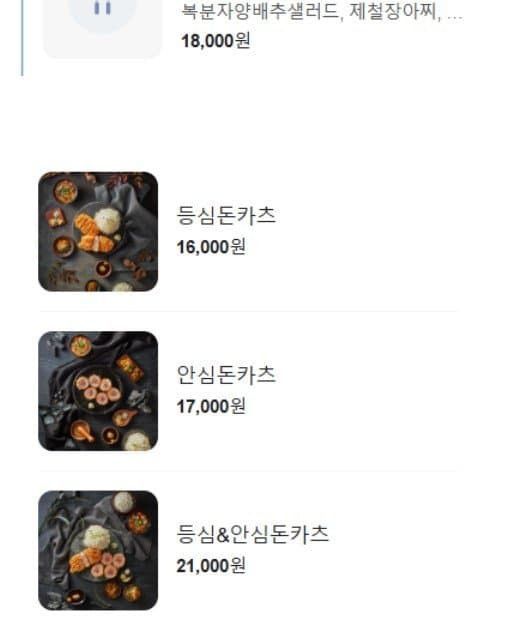The height and width of the screenshot is (634, 512).
Task: Click the vertical blue bar at the left edge
Action: tap(22, 38)
